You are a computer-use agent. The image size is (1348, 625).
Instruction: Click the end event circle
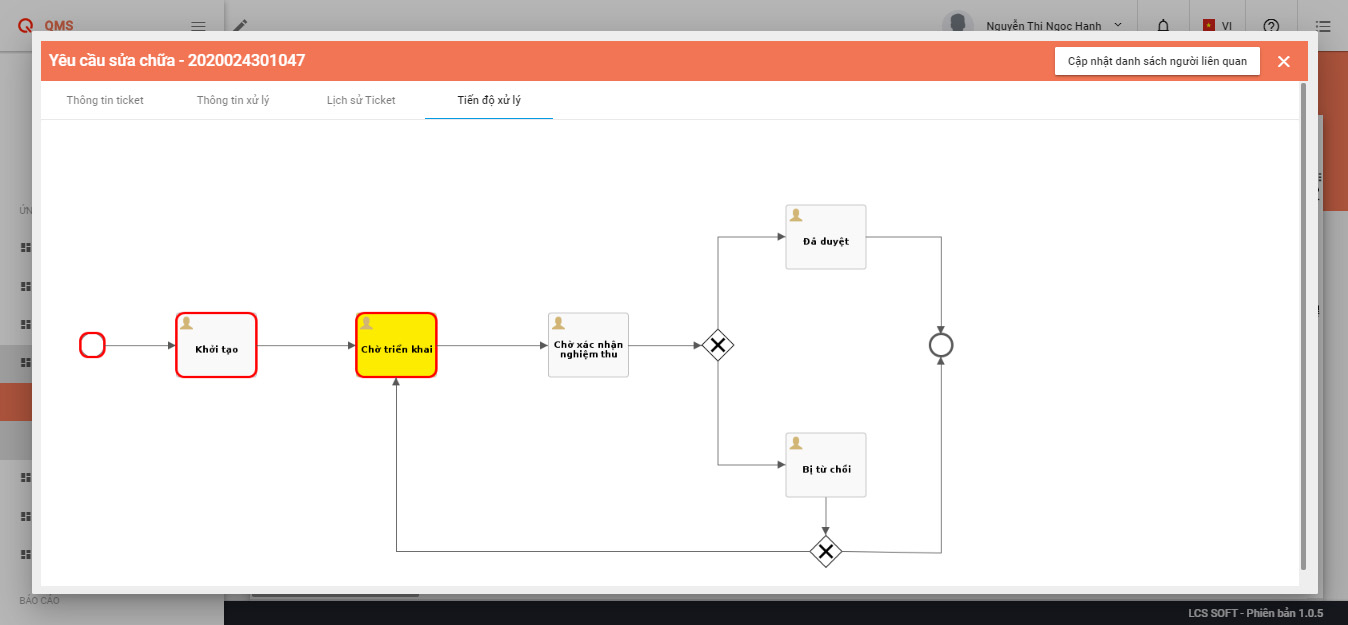pyautogui.click(x=941, y=345)
